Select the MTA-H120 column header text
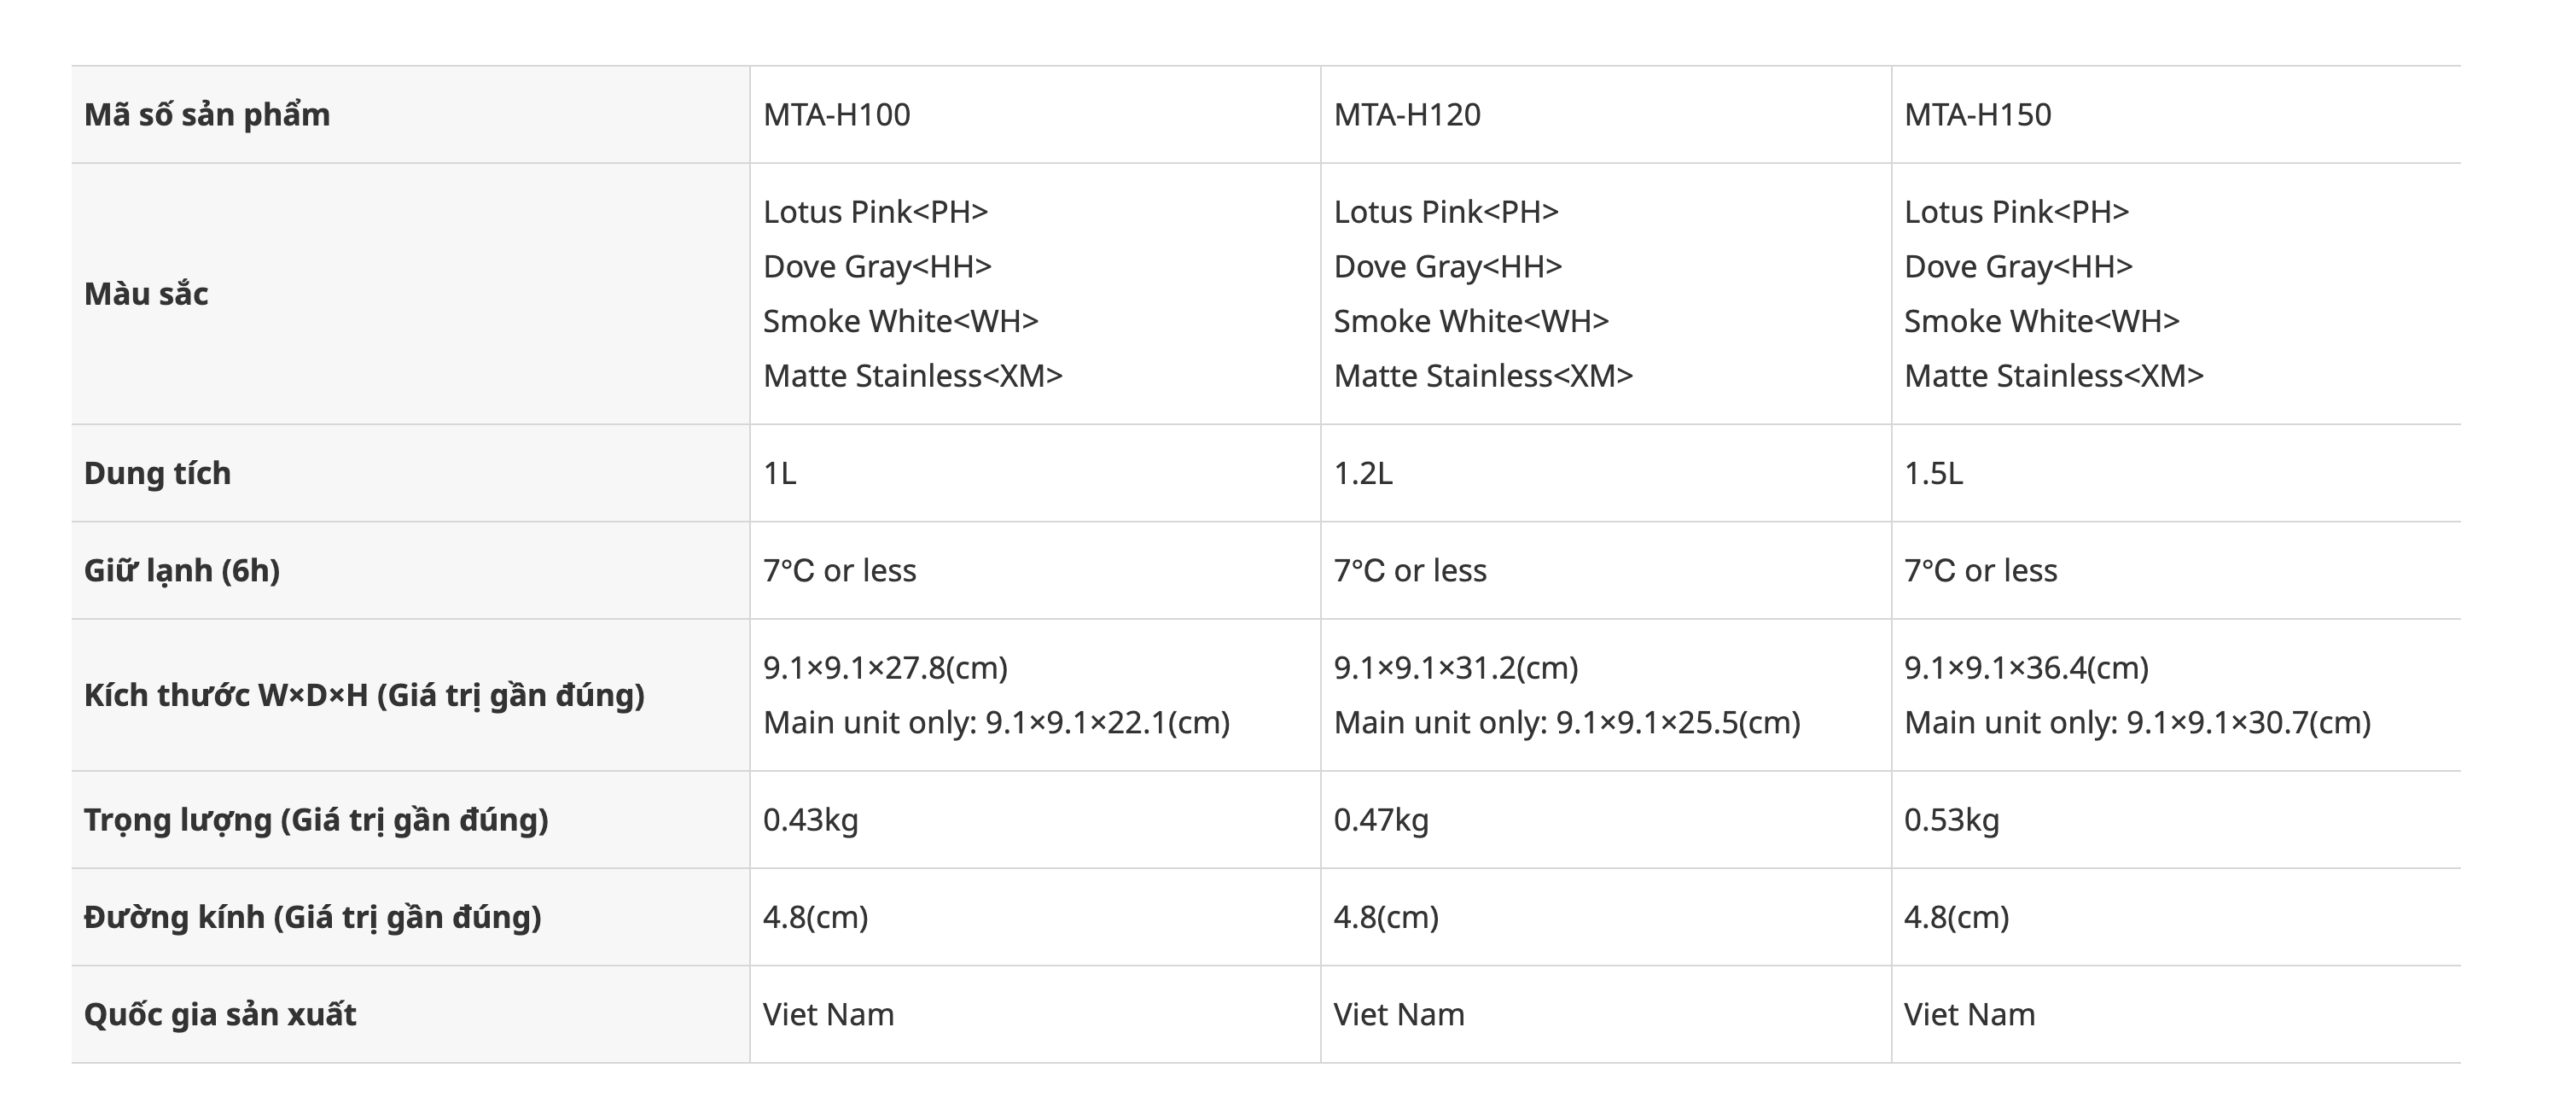The image size is (2560, 1103). pyautogui.click(x=1406, y=115)
